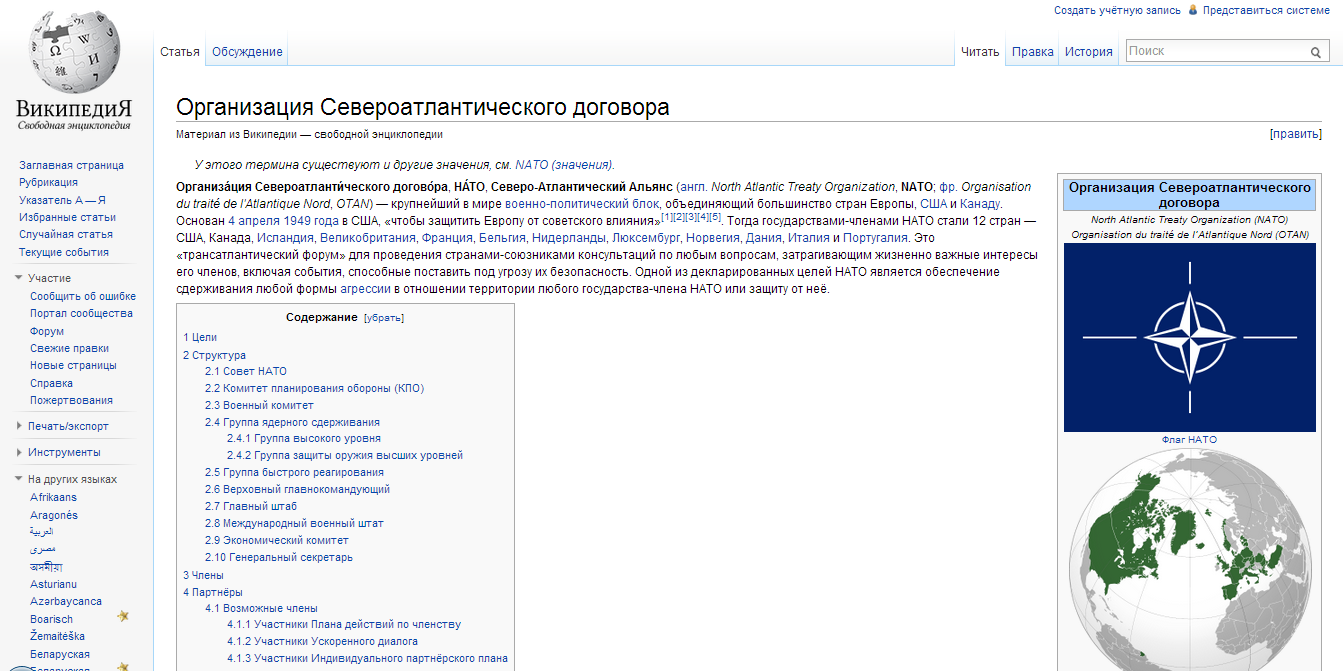This screenshot has height=671, width=1343.
Task: Open Справка sidebar link
Action: point(51,383)
